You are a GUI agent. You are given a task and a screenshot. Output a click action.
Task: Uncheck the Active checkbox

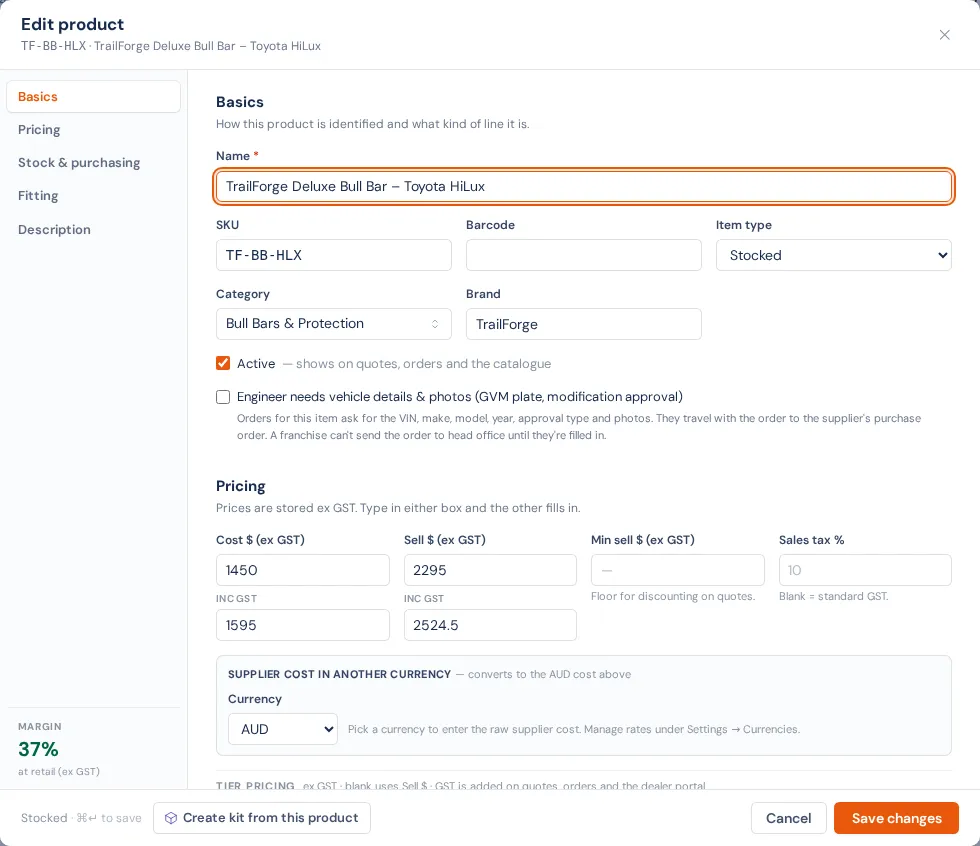[223, 363]
